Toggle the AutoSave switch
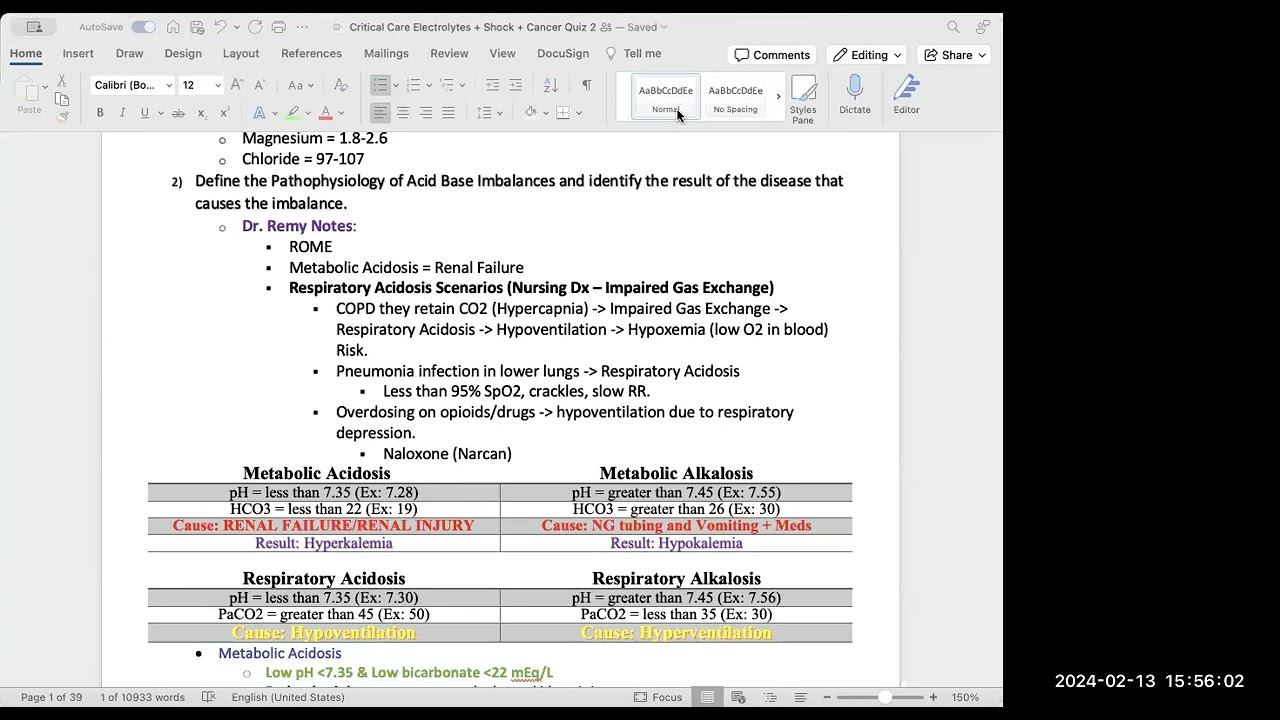The image size is (1280, 720). 143,27
